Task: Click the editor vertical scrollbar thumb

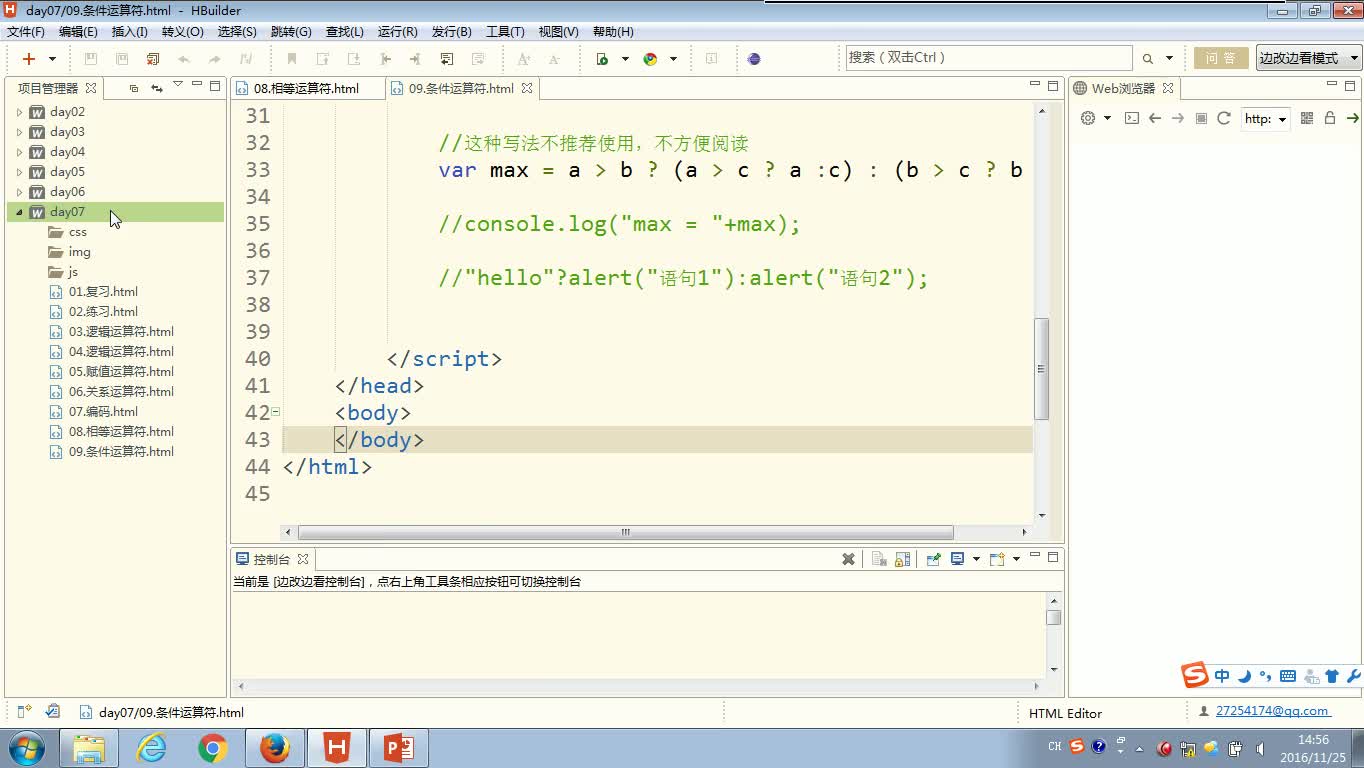Action: [1042, 368]
